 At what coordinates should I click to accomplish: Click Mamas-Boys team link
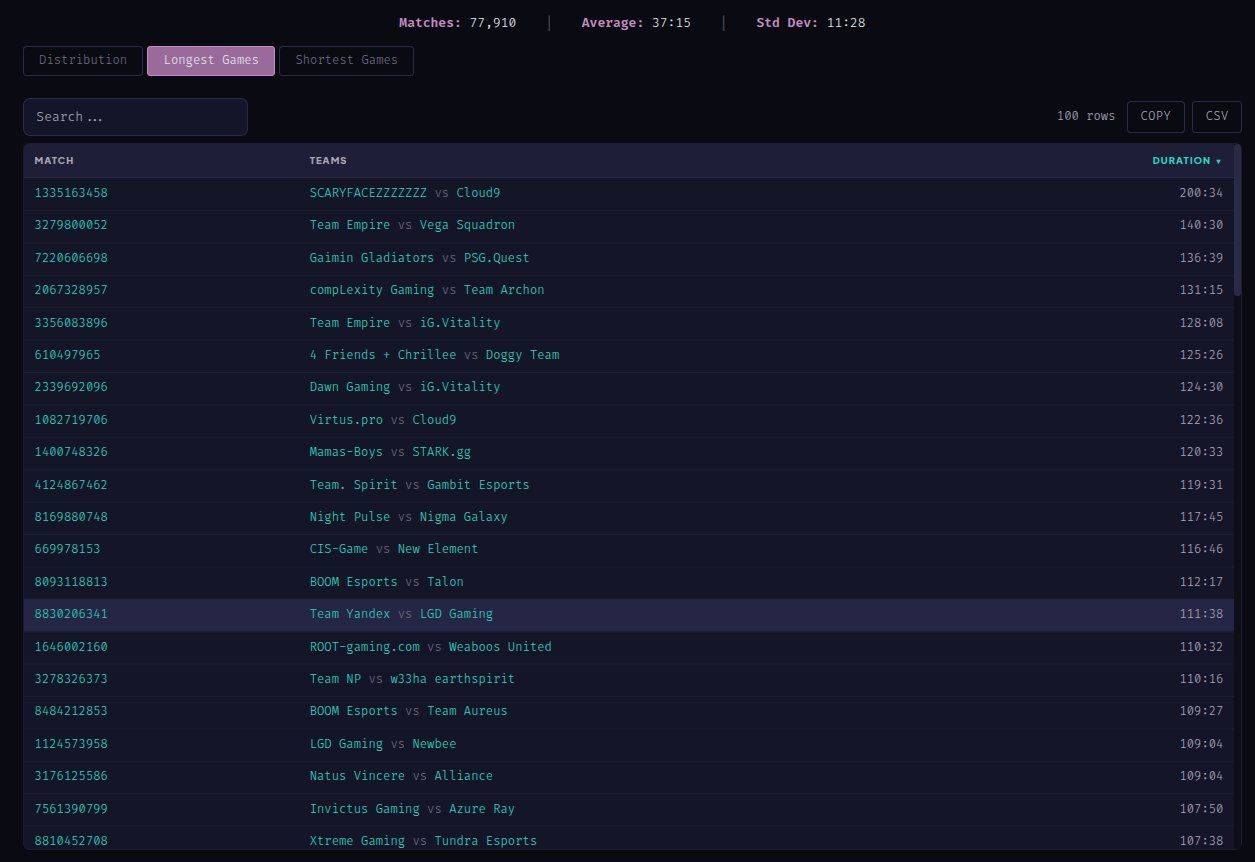point(346,452)
